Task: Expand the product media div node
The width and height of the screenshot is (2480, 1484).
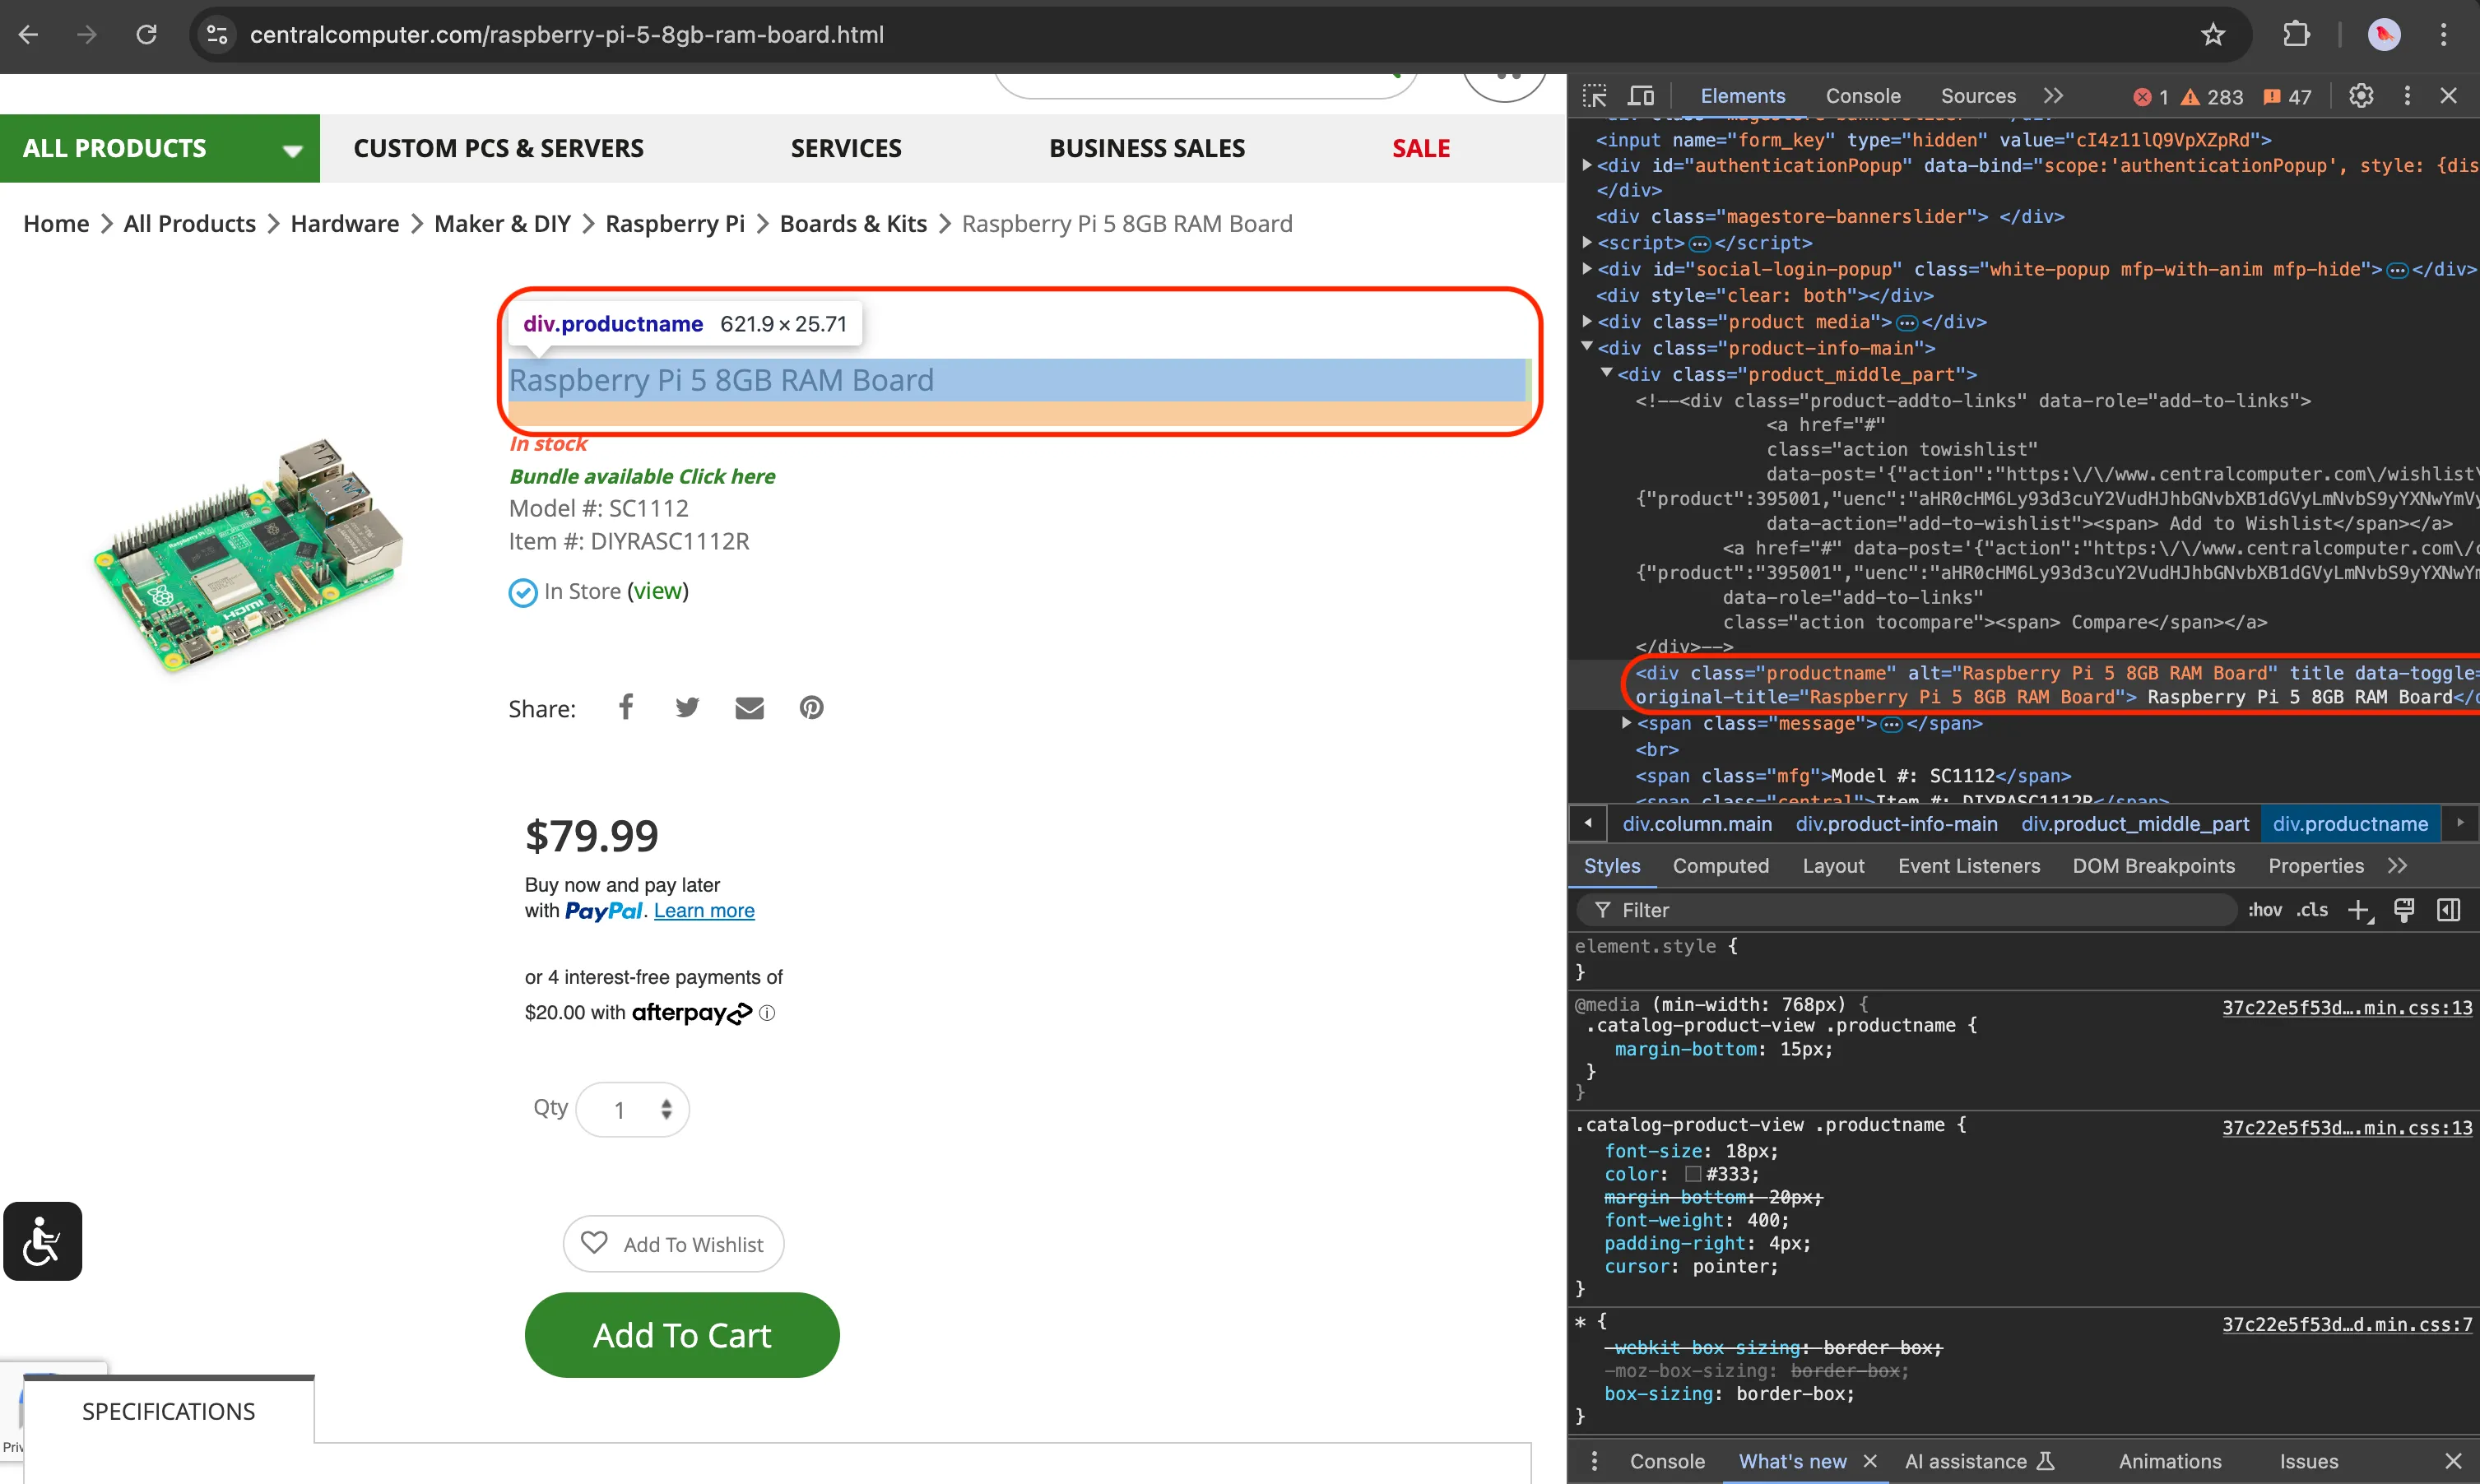Action: pyautogui.click(x=1587, y=322)
